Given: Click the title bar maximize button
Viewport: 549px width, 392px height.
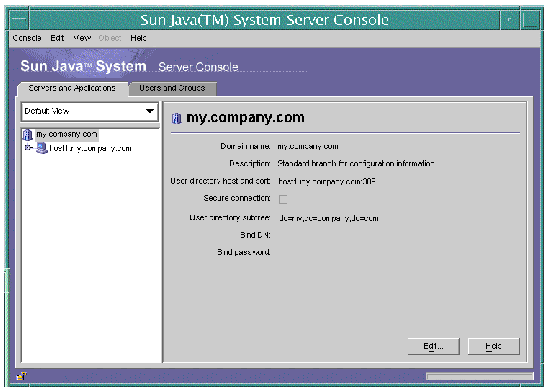Looking at the screenshot, I should click(x=530, y=20).
